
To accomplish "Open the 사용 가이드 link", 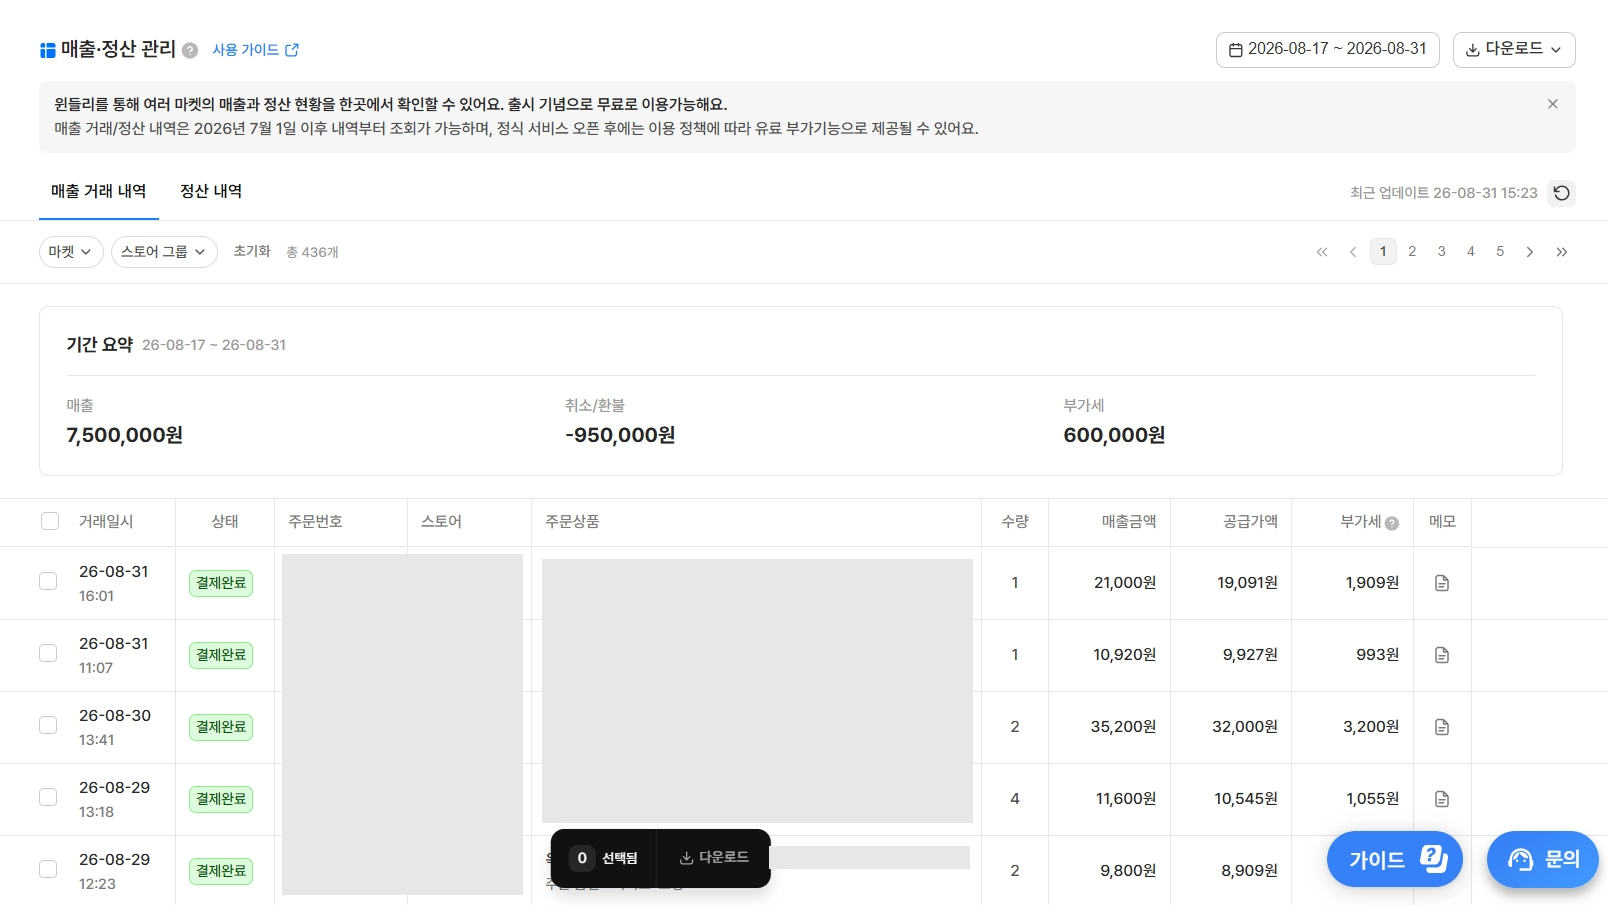I will point(255,50).
